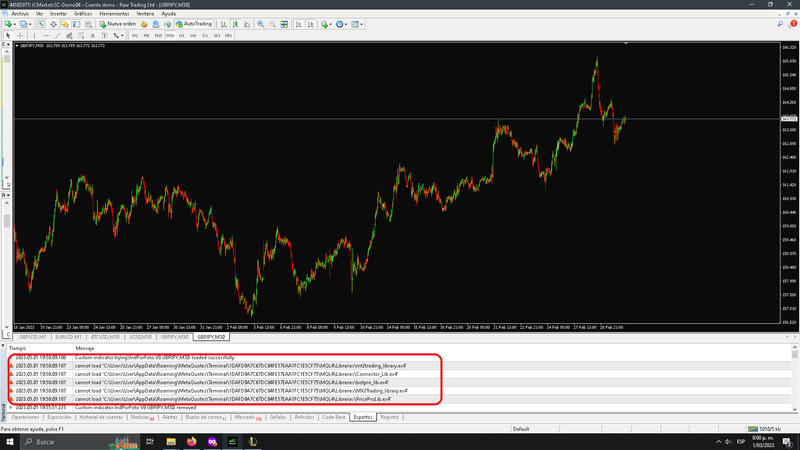Enable chart auto scroll
The image size is (800, 450).
point(298,24)
